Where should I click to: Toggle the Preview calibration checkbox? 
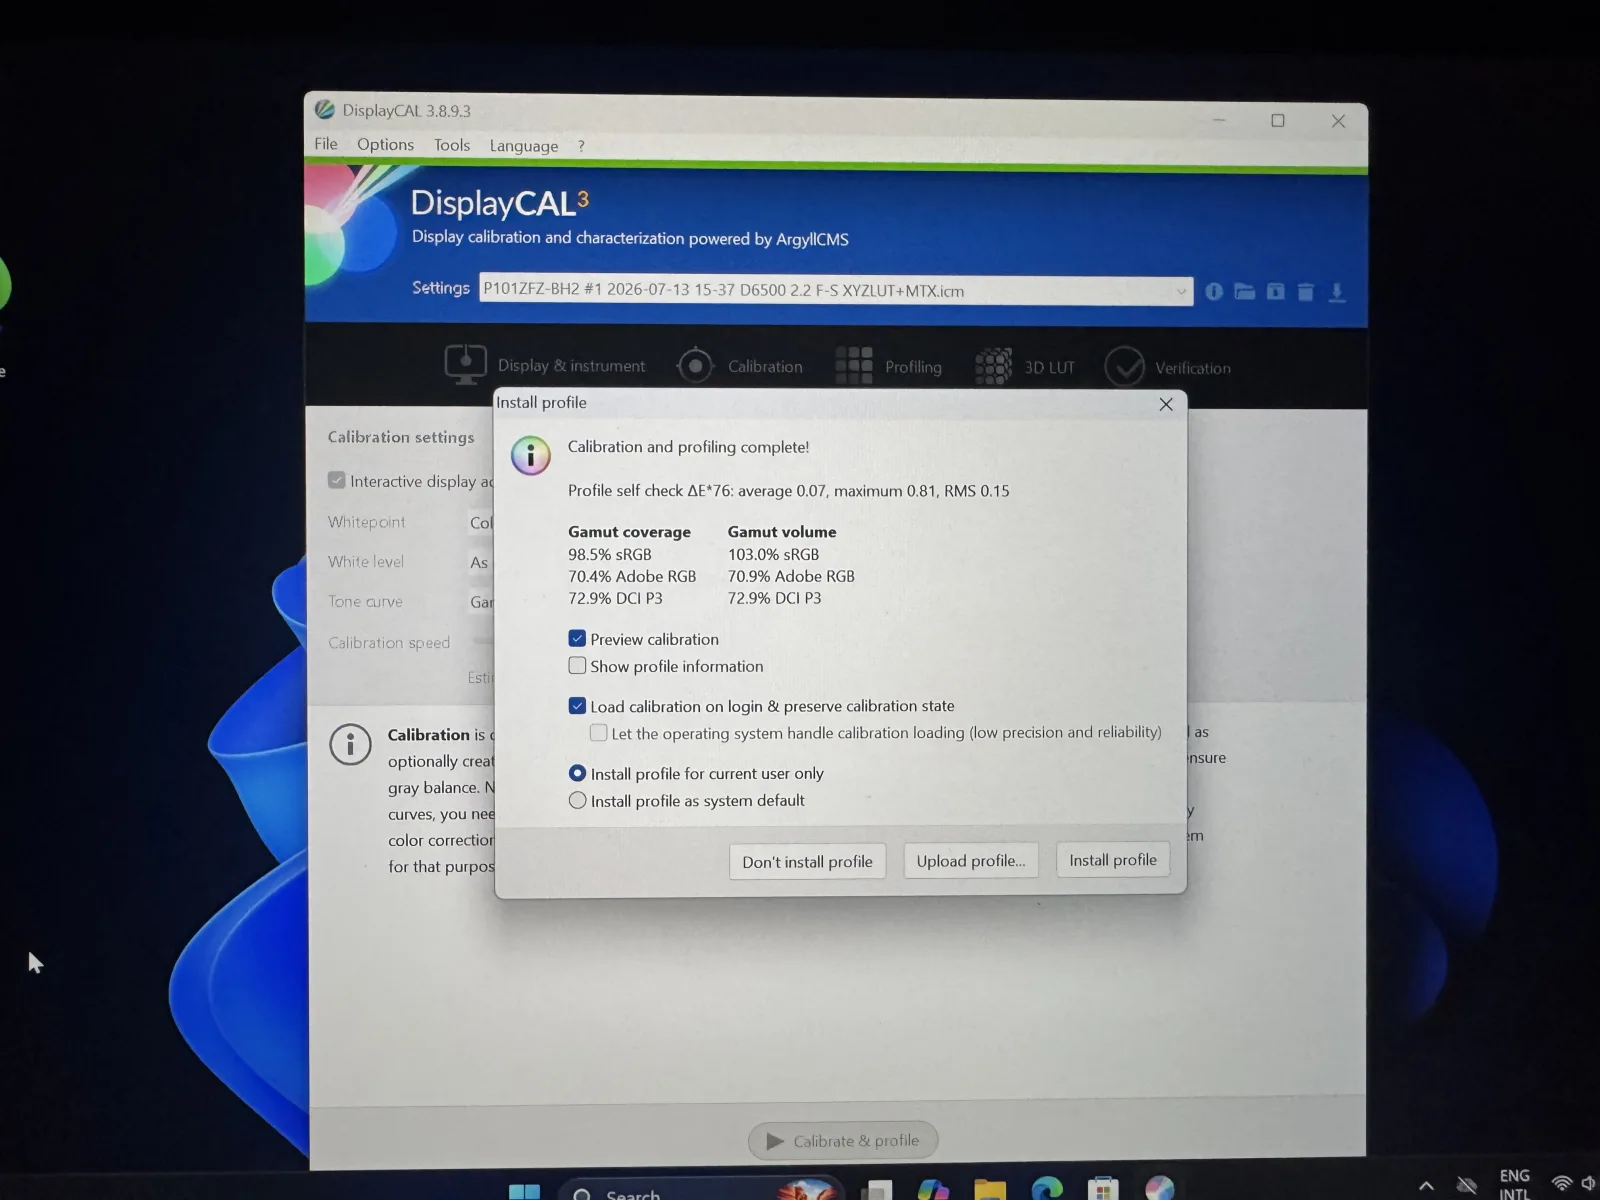click(x=577, y=638)
